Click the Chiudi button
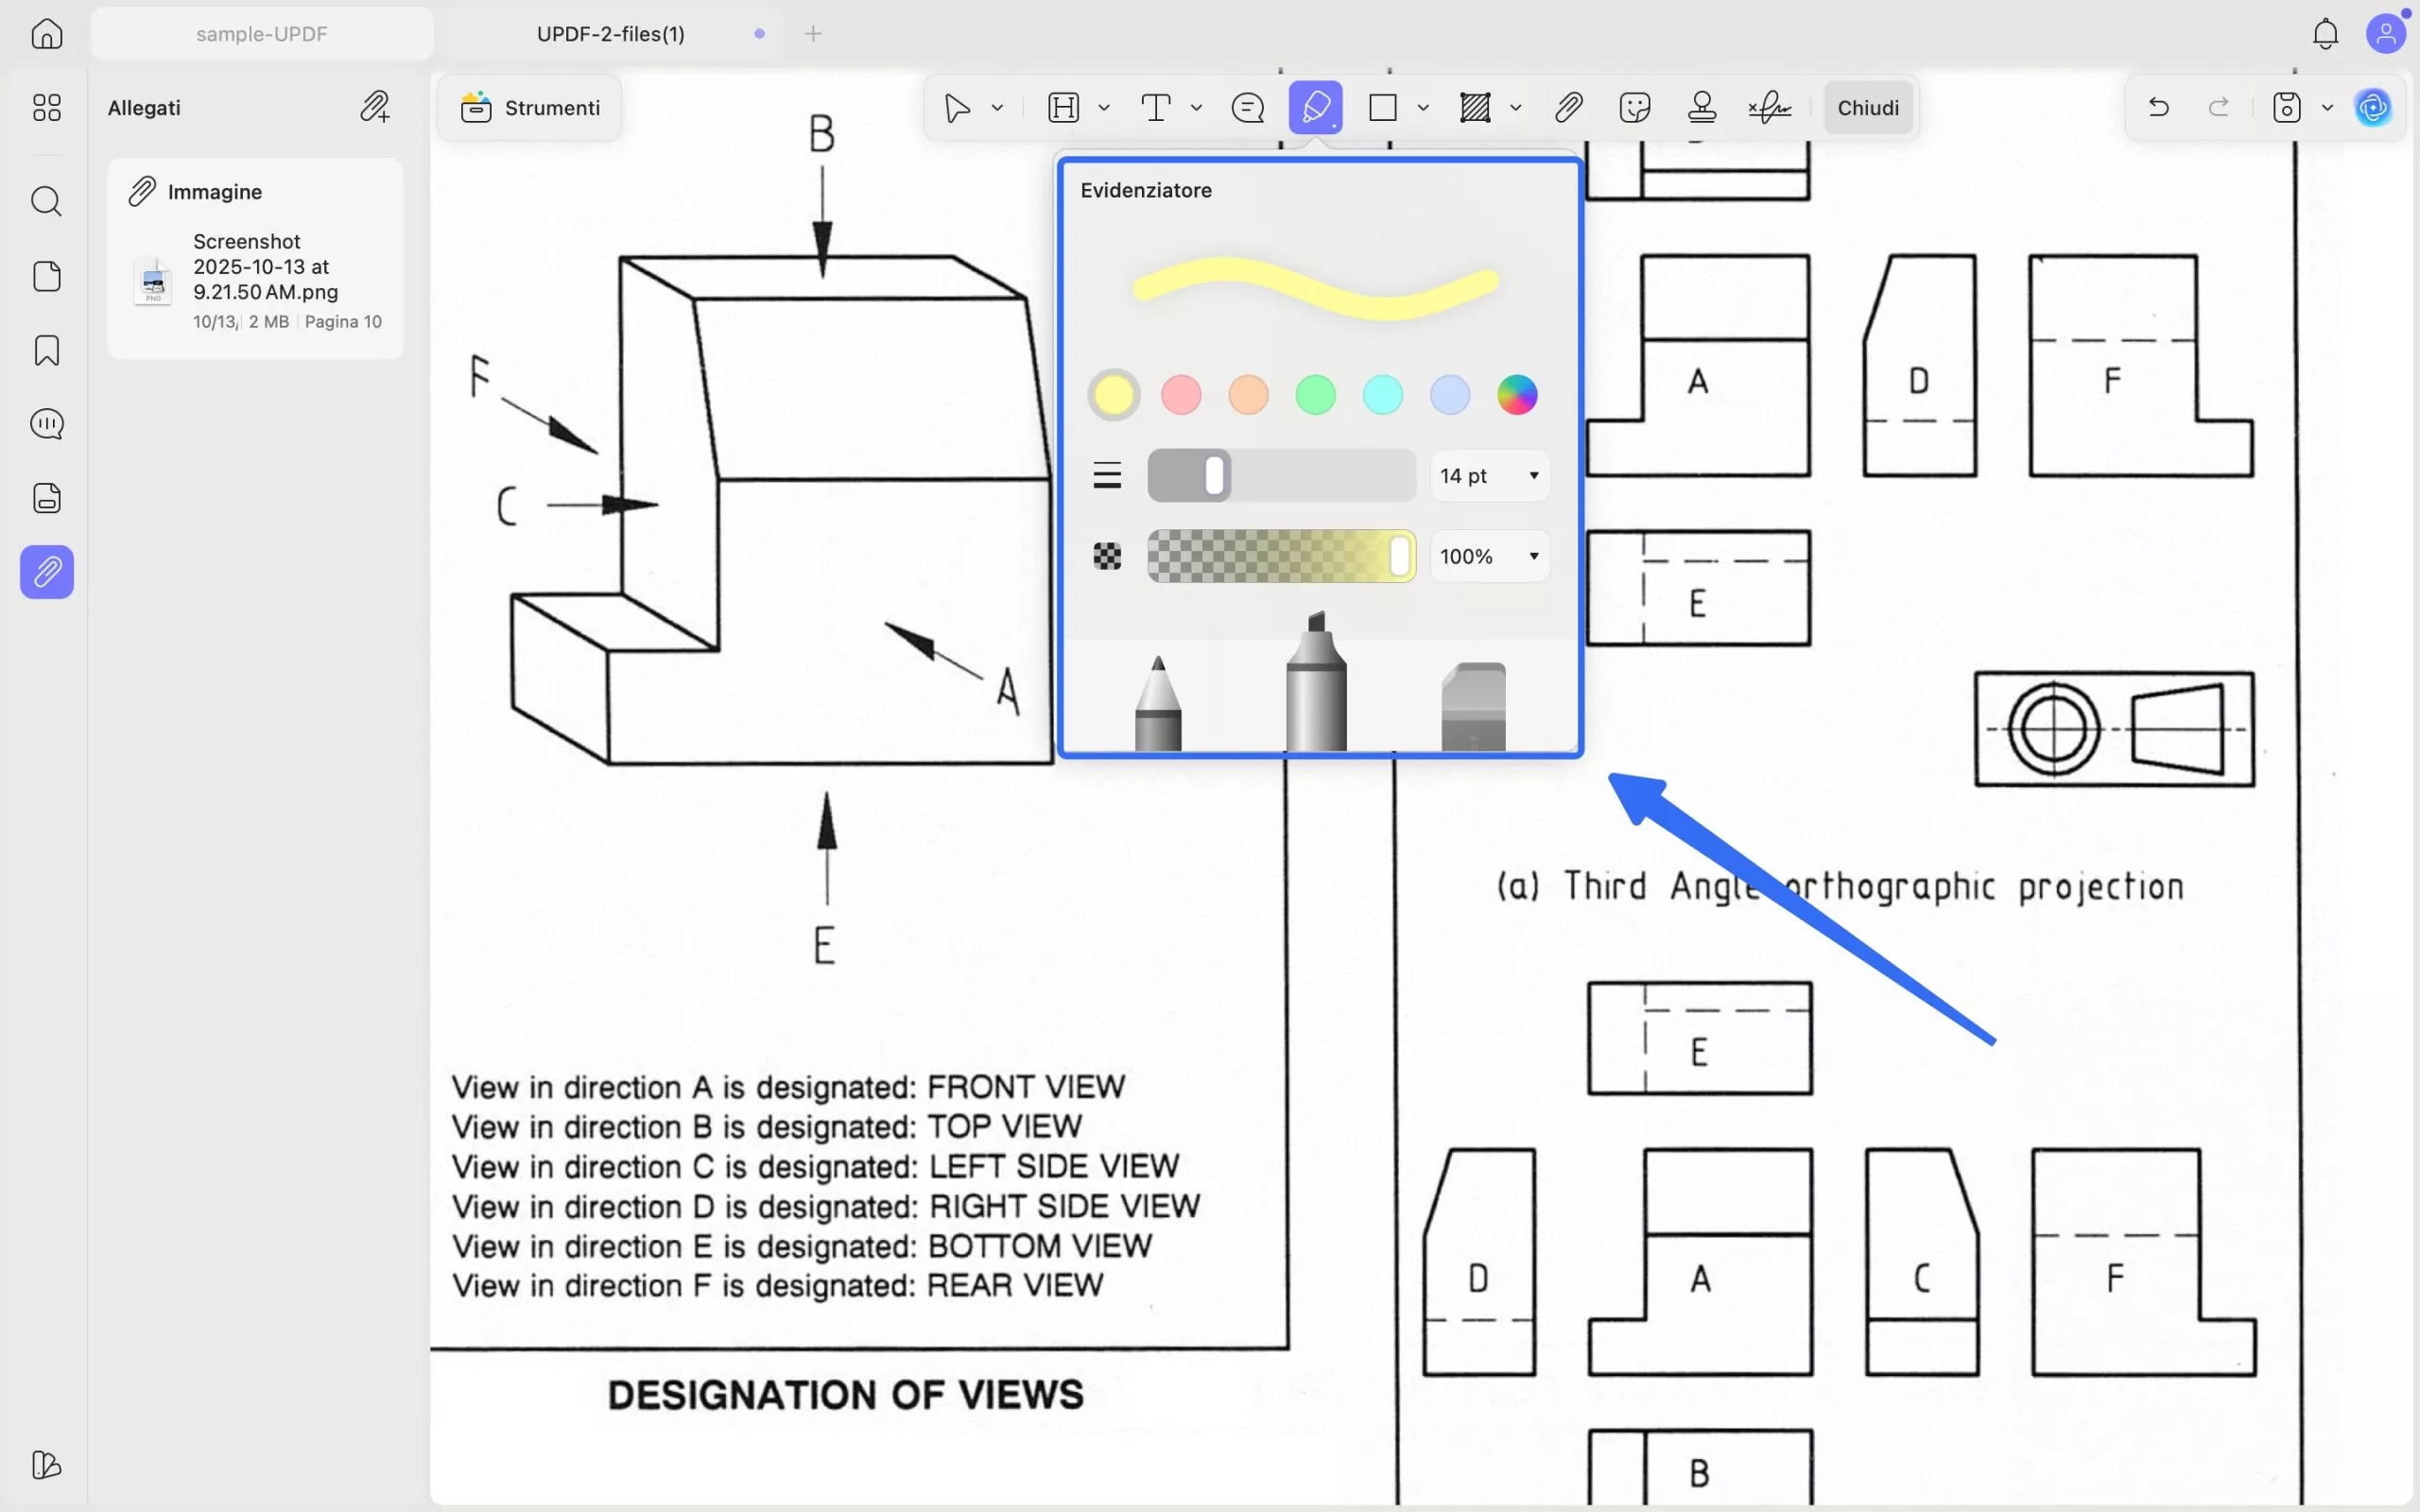The image size is (2420, 1512). pos(1867,107)
